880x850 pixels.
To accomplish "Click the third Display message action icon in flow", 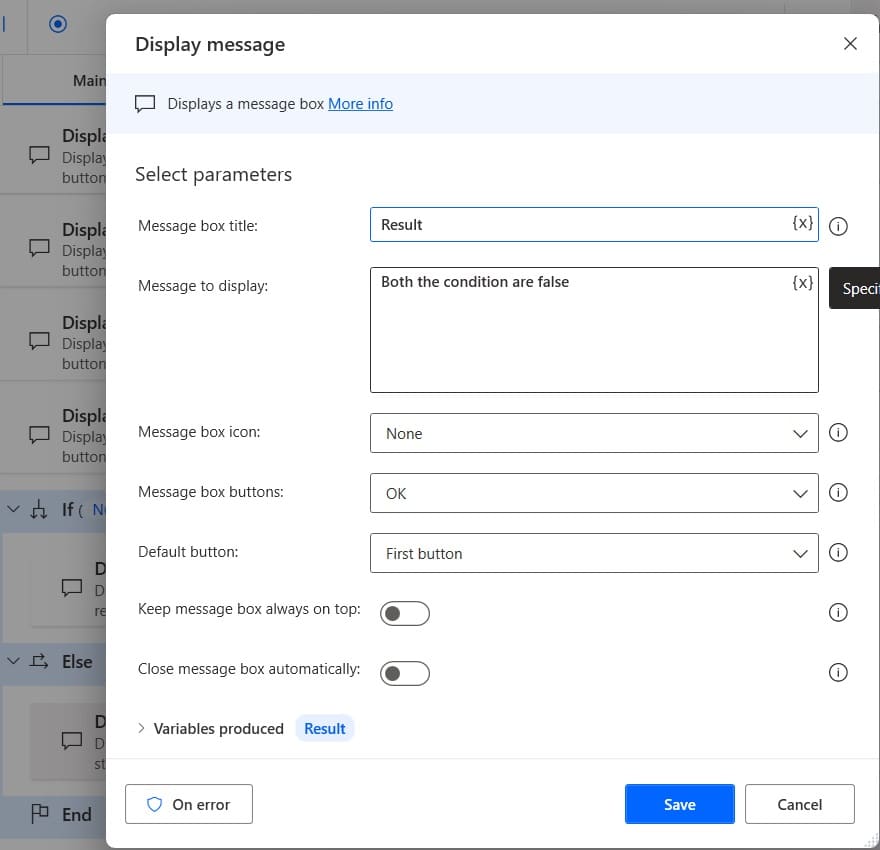I will 39,341.
